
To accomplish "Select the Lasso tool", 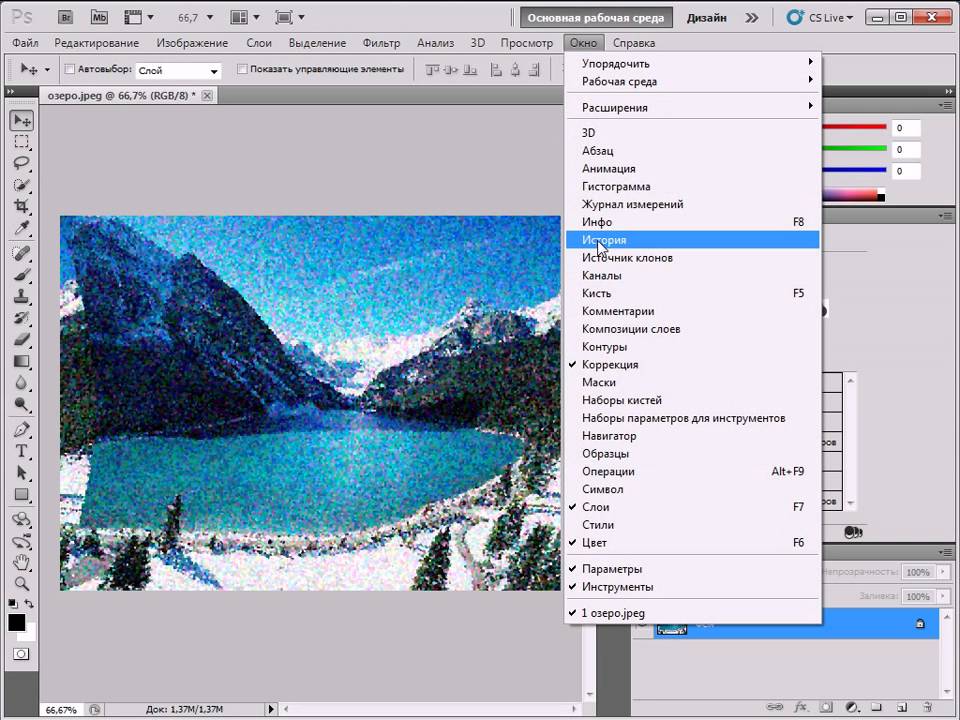I will pyautogui.click(x=21, y=163).
